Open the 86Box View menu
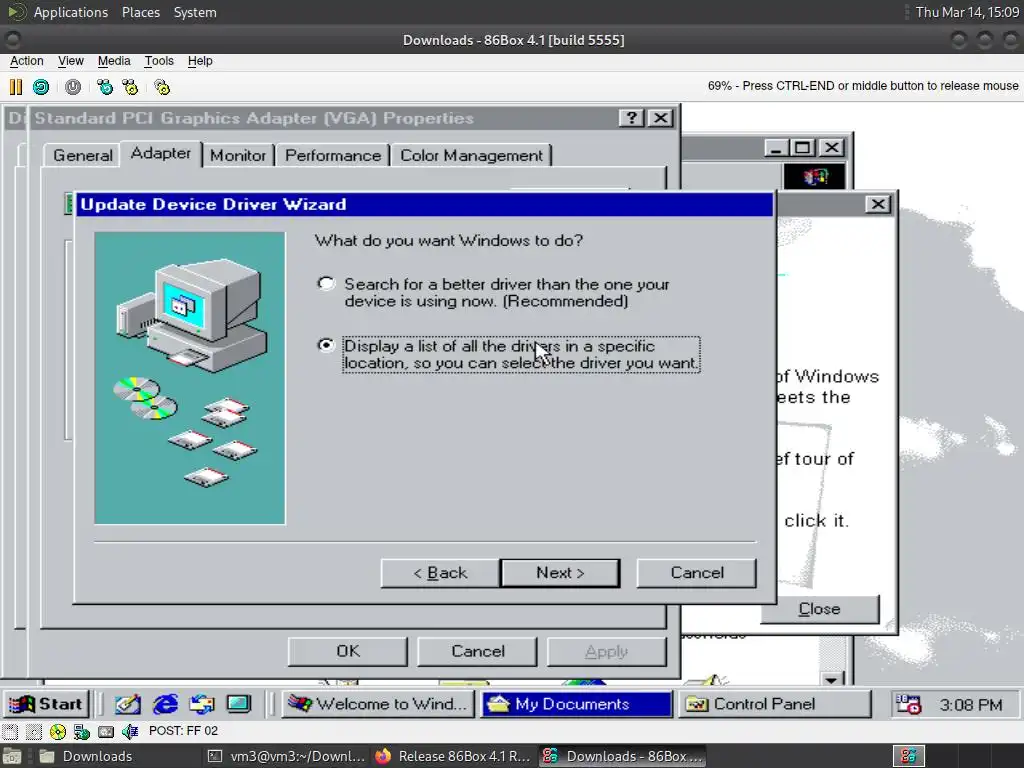The image size is (1024, 768). [71, 61]
